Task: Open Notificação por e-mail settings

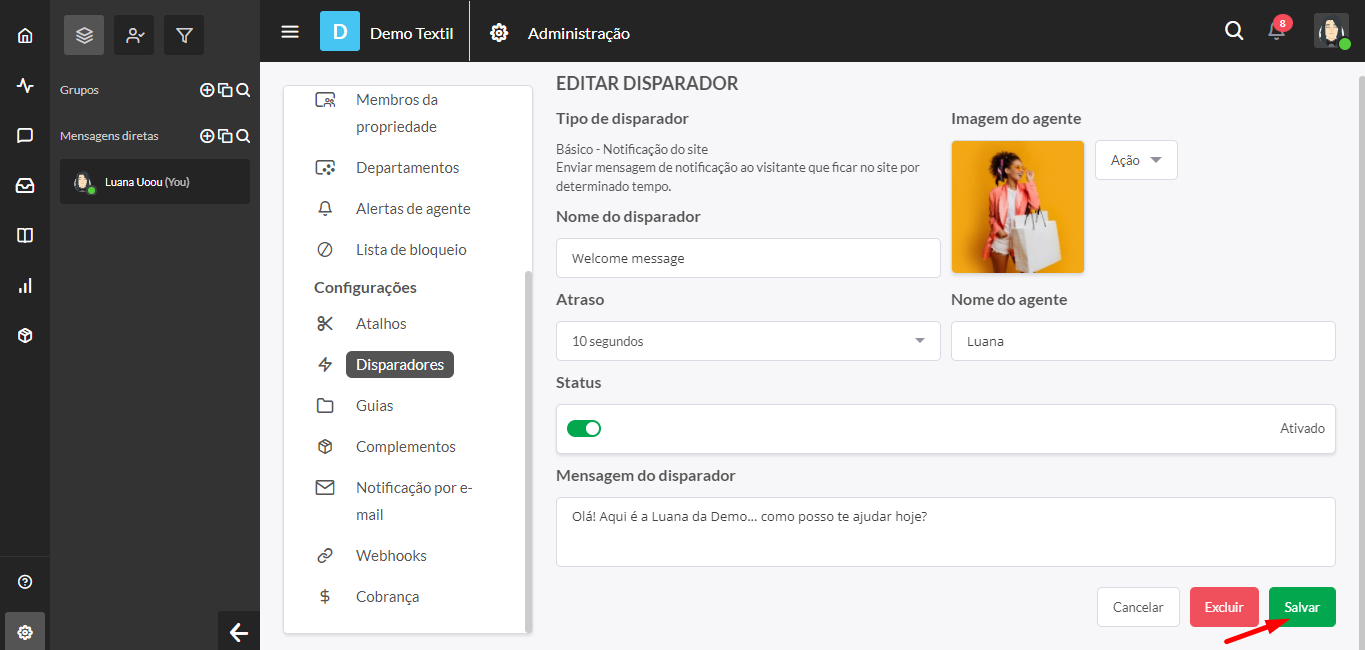Action: tap(414, 501)
